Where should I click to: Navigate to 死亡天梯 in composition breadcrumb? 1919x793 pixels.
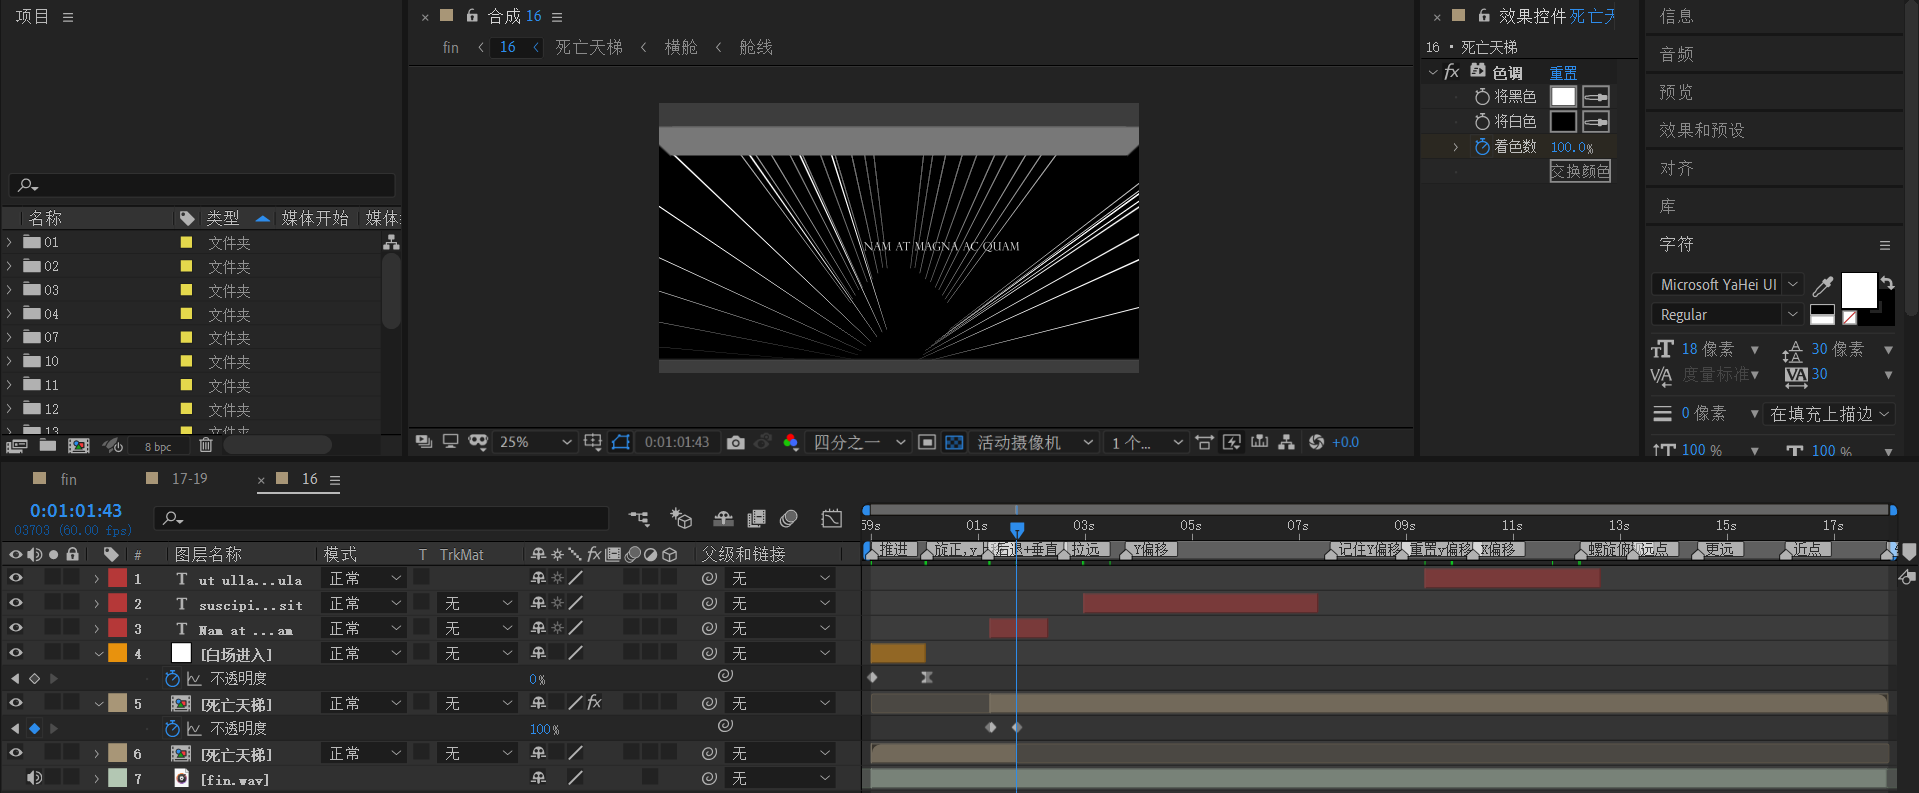point(589,47)
